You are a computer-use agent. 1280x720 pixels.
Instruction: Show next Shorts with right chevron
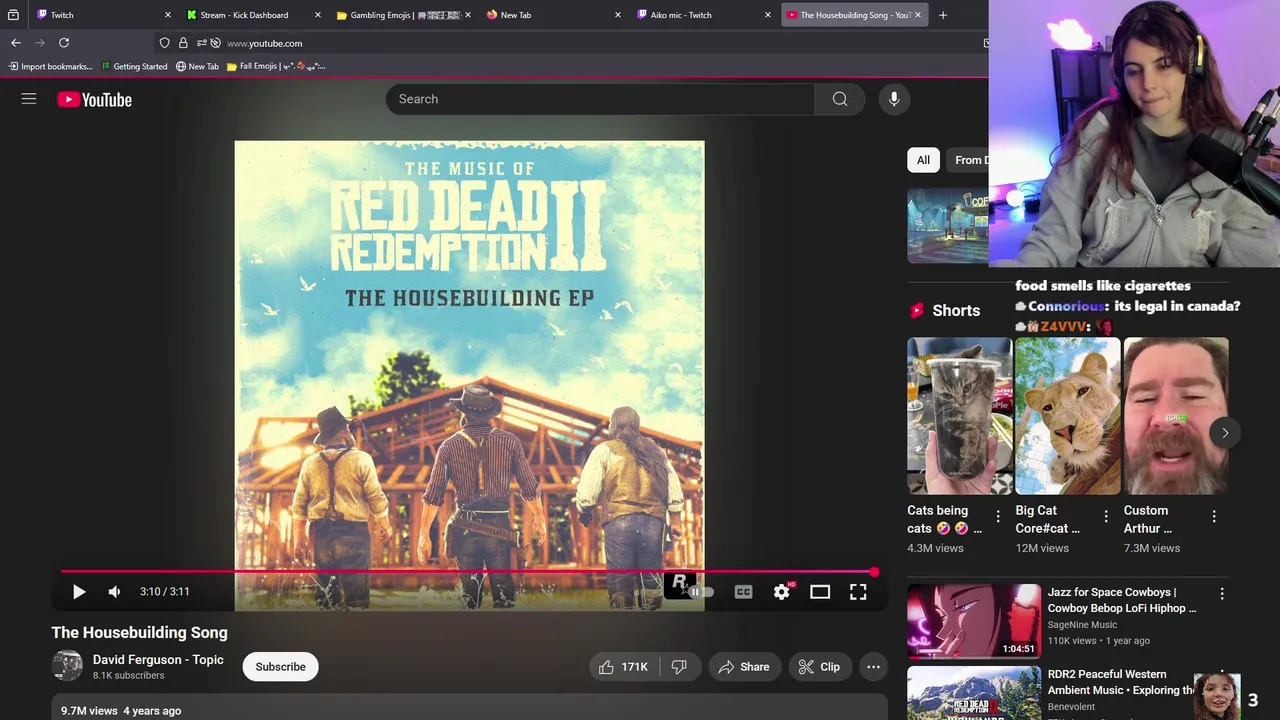tap(1225, 433)
